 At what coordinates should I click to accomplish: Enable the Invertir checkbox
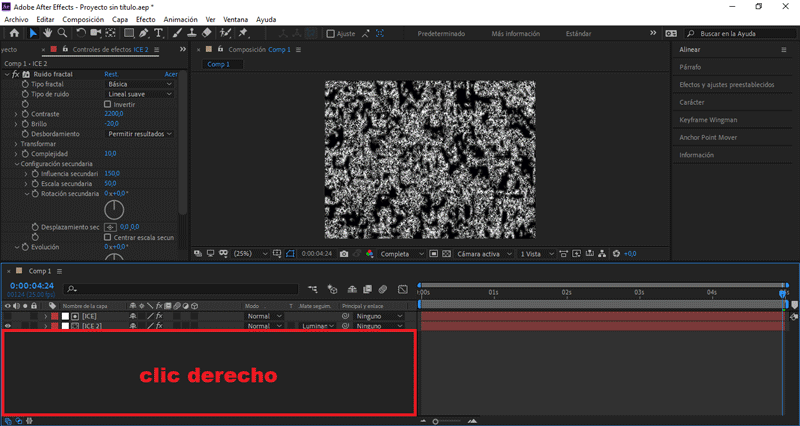(108, 104)
